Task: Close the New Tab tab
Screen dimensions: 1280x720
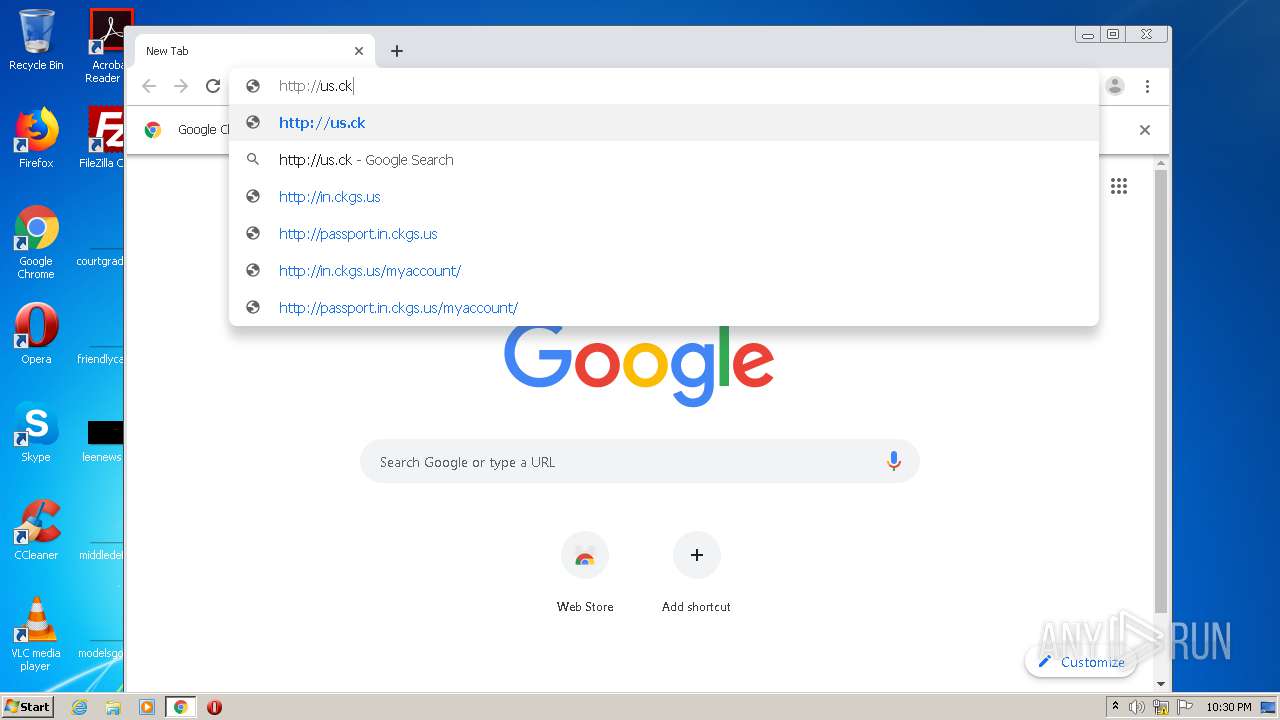Action: (x=359, y=51)
